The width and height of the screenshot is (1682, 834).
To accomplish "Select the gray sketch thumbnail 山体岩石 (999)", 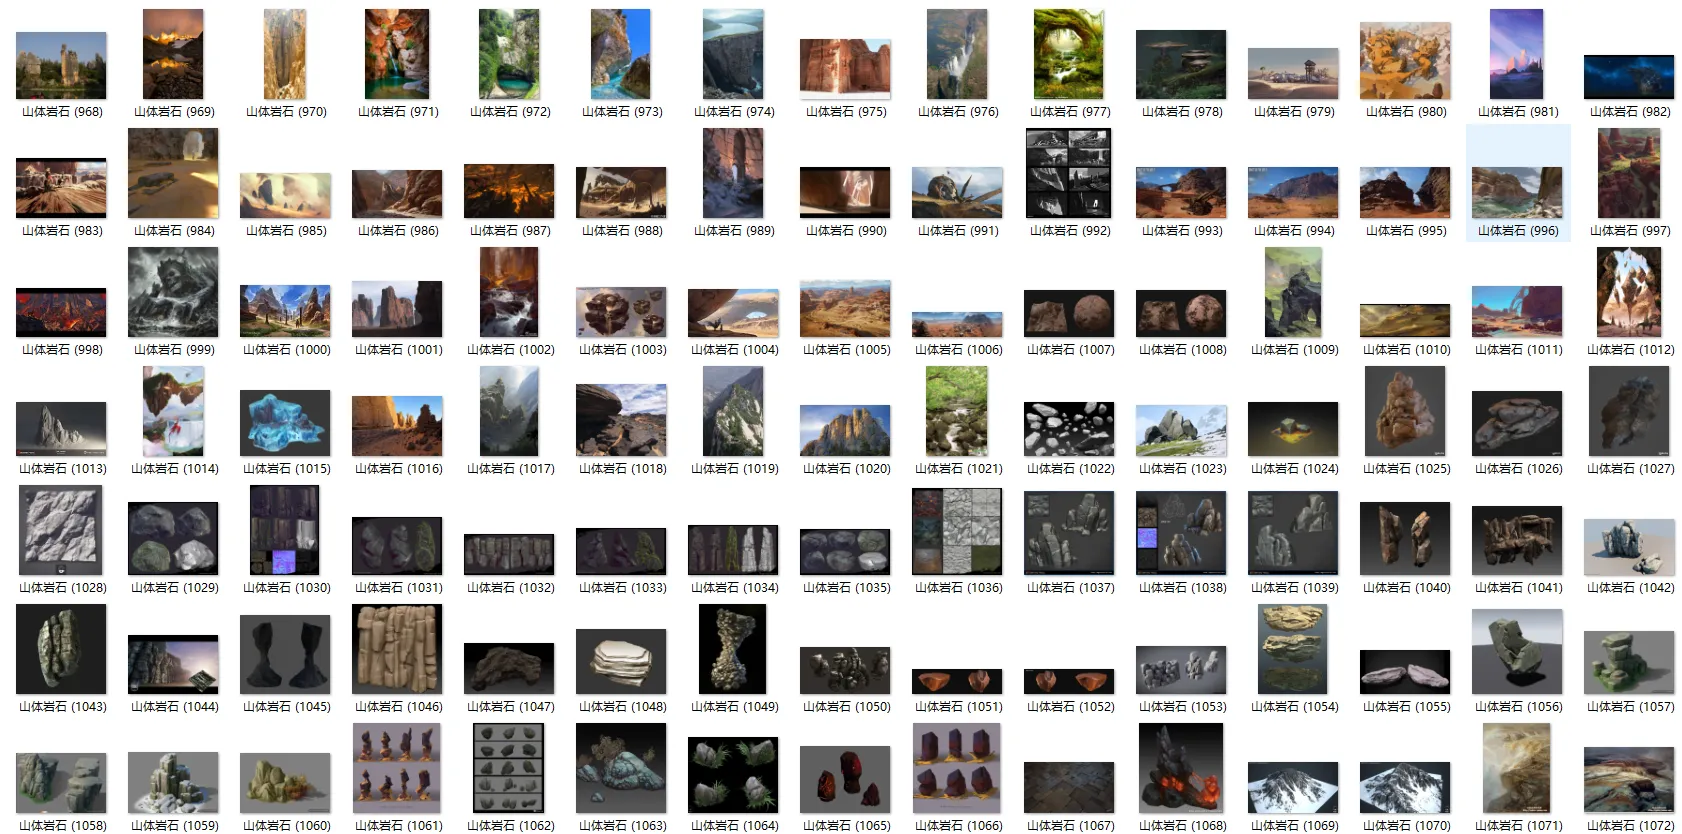I will click(x=173, y=292).
